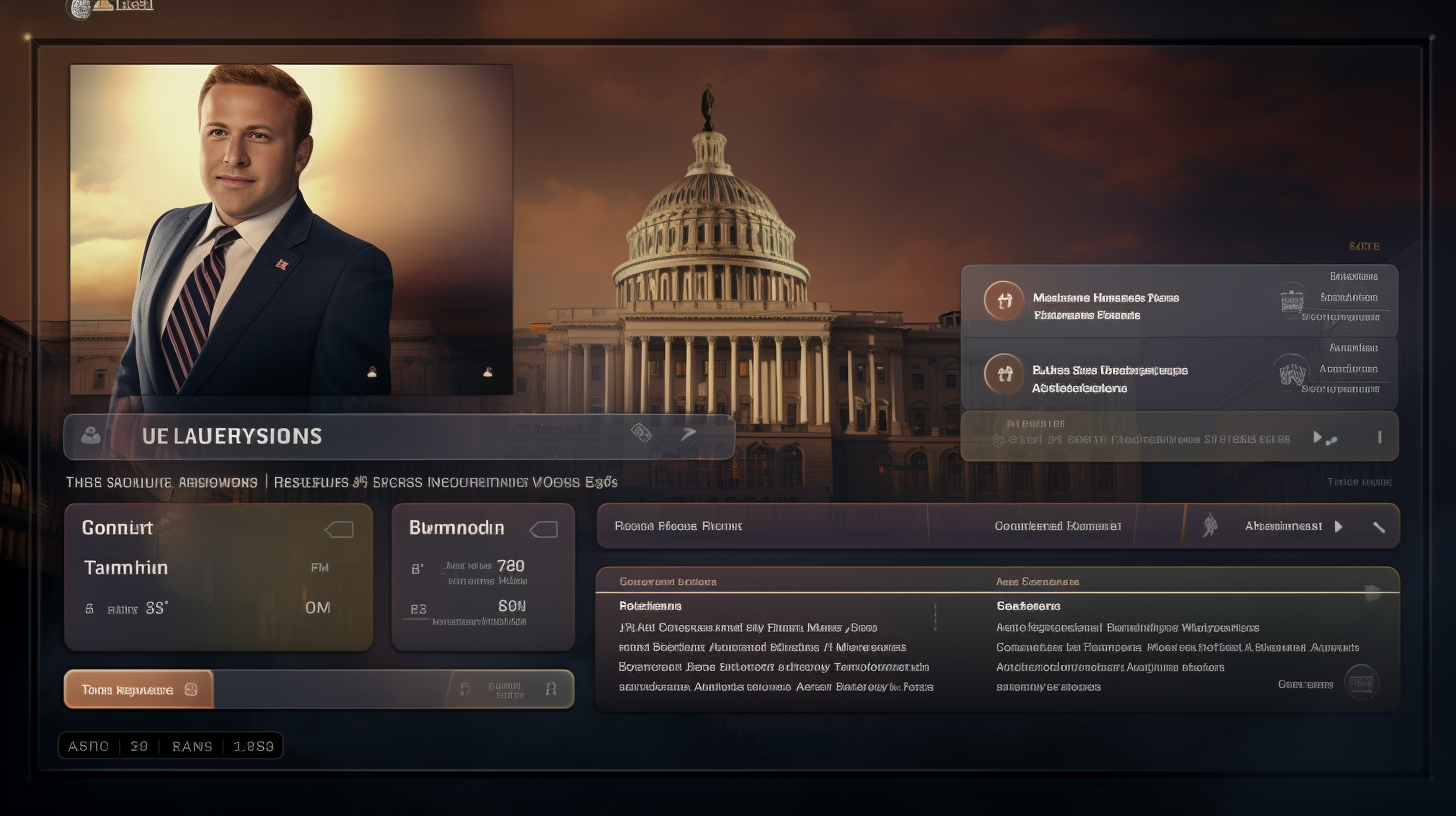Toggle the arrow tag on the Gonnurt panel
1456x816 pixels.
click(340, 528)
